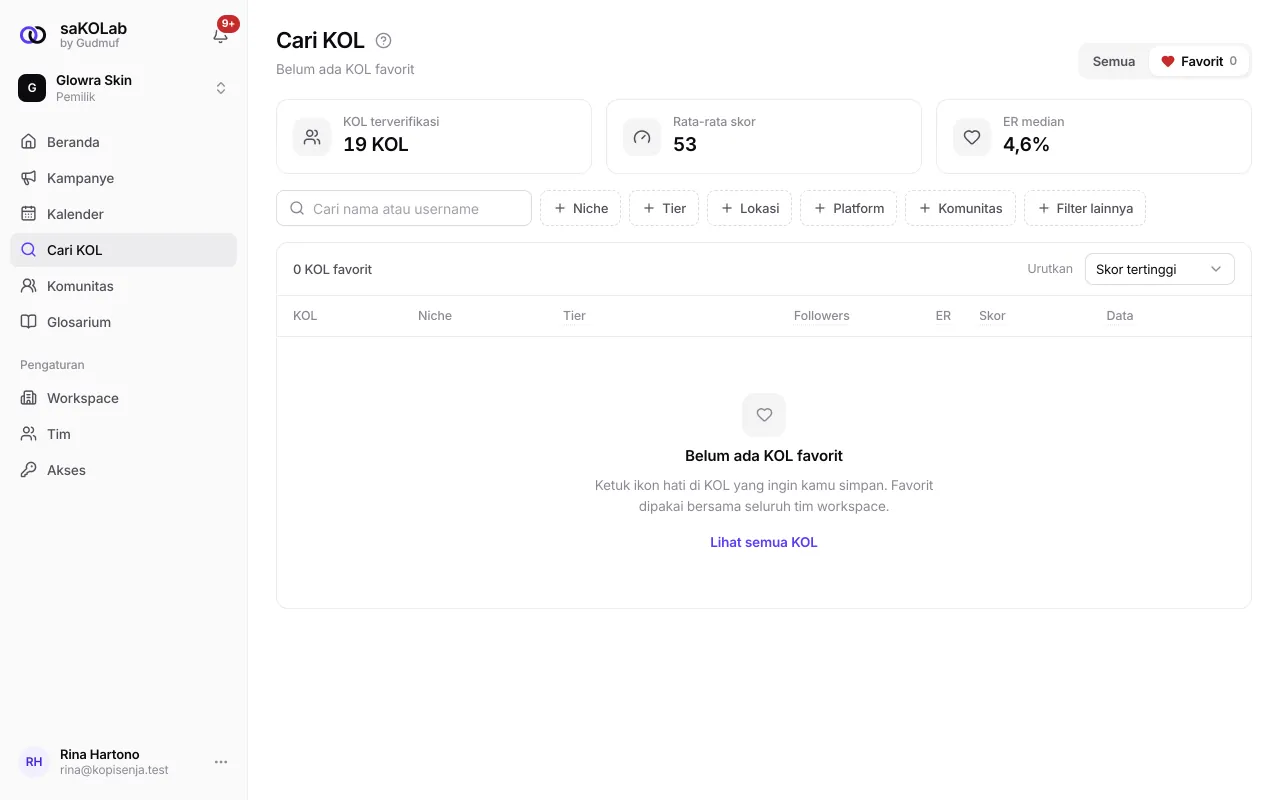Click the ER column header
The width and height of the screenshot is (1280, 800).
(943, 316)
